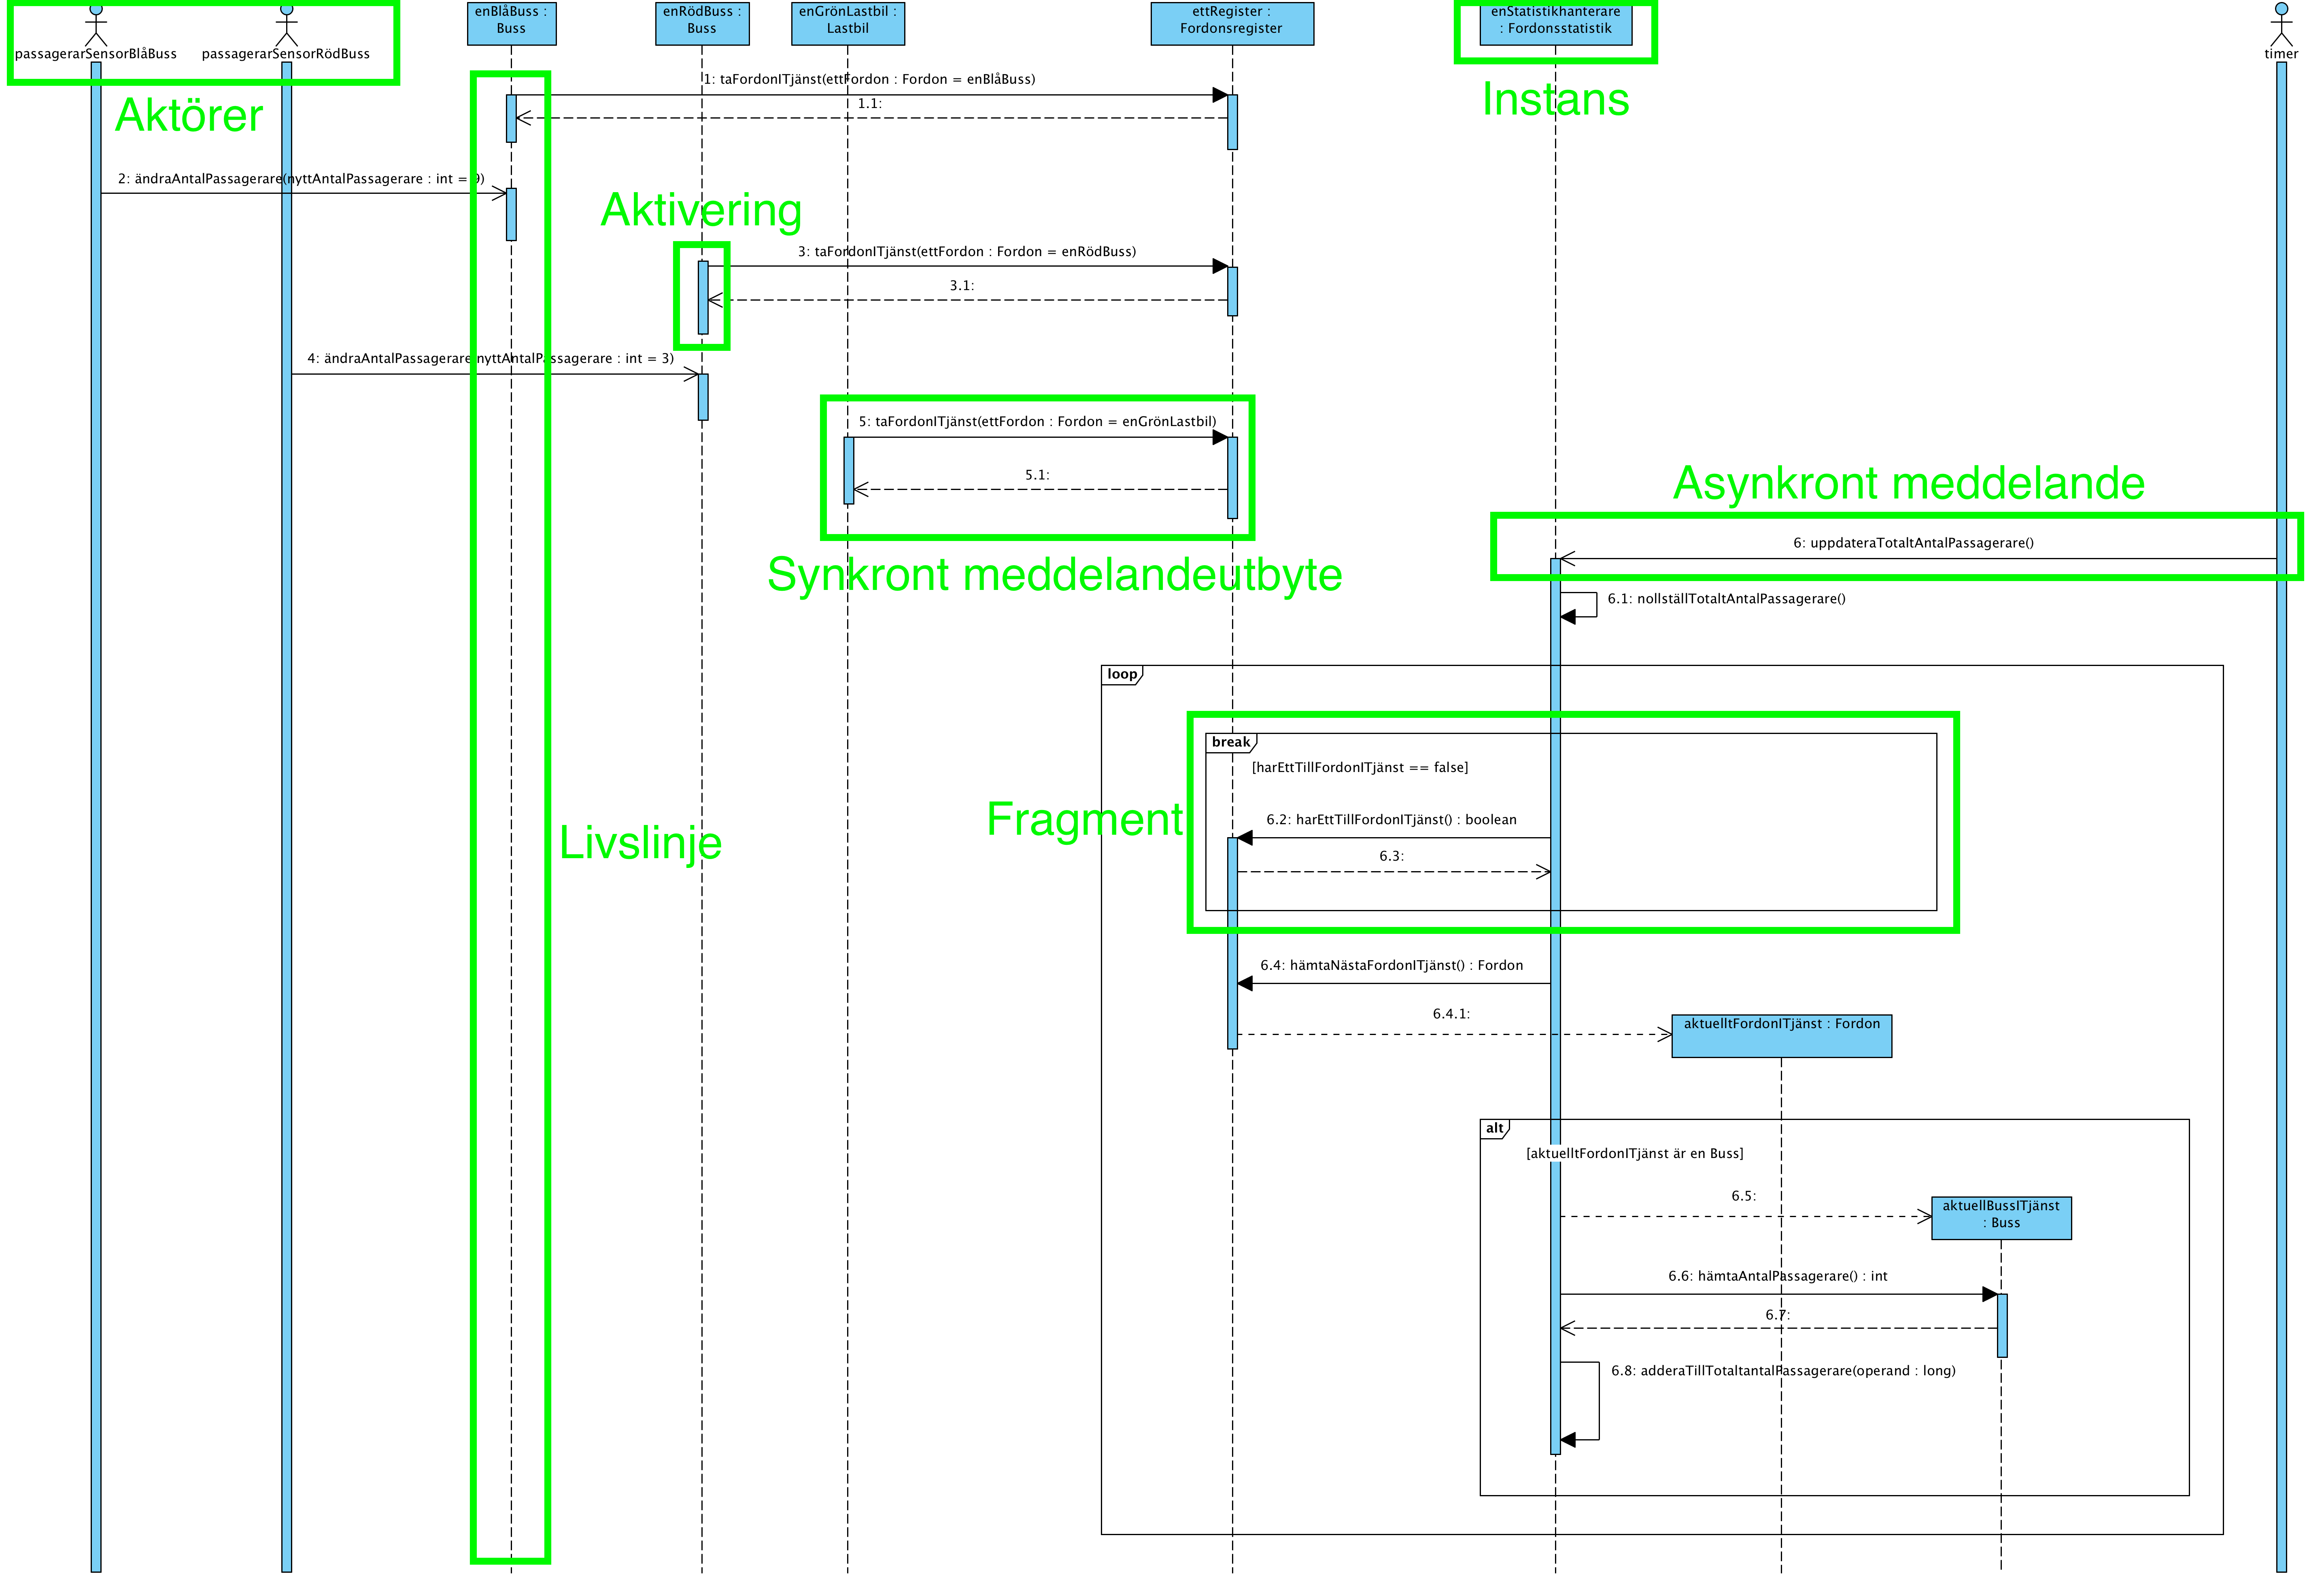Click the activation bar receiving message 4
This screenshot has width=2324, height=1578.
[x=703, y=397]
